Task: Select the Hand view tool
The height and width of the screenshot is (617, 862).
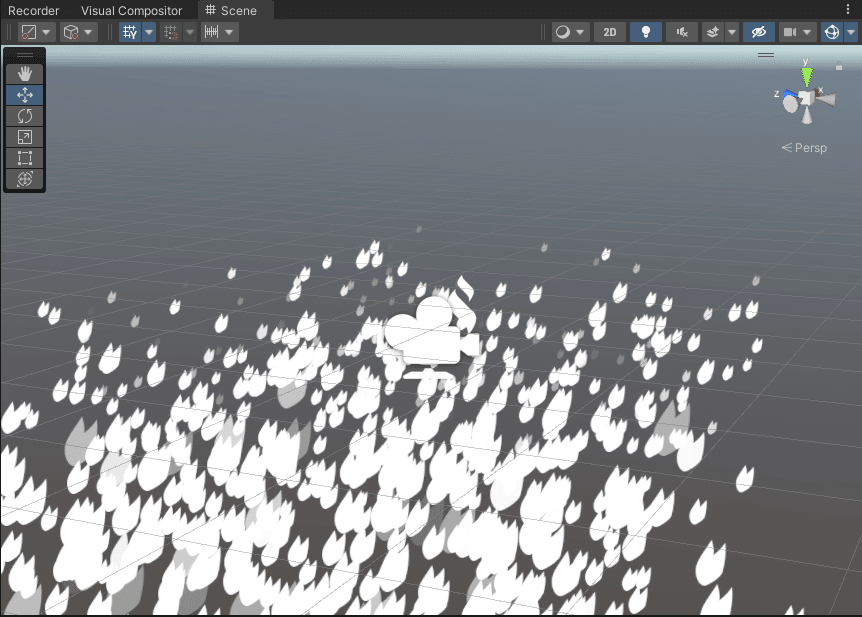Action: pyautogui.click(x=25, y=74)
